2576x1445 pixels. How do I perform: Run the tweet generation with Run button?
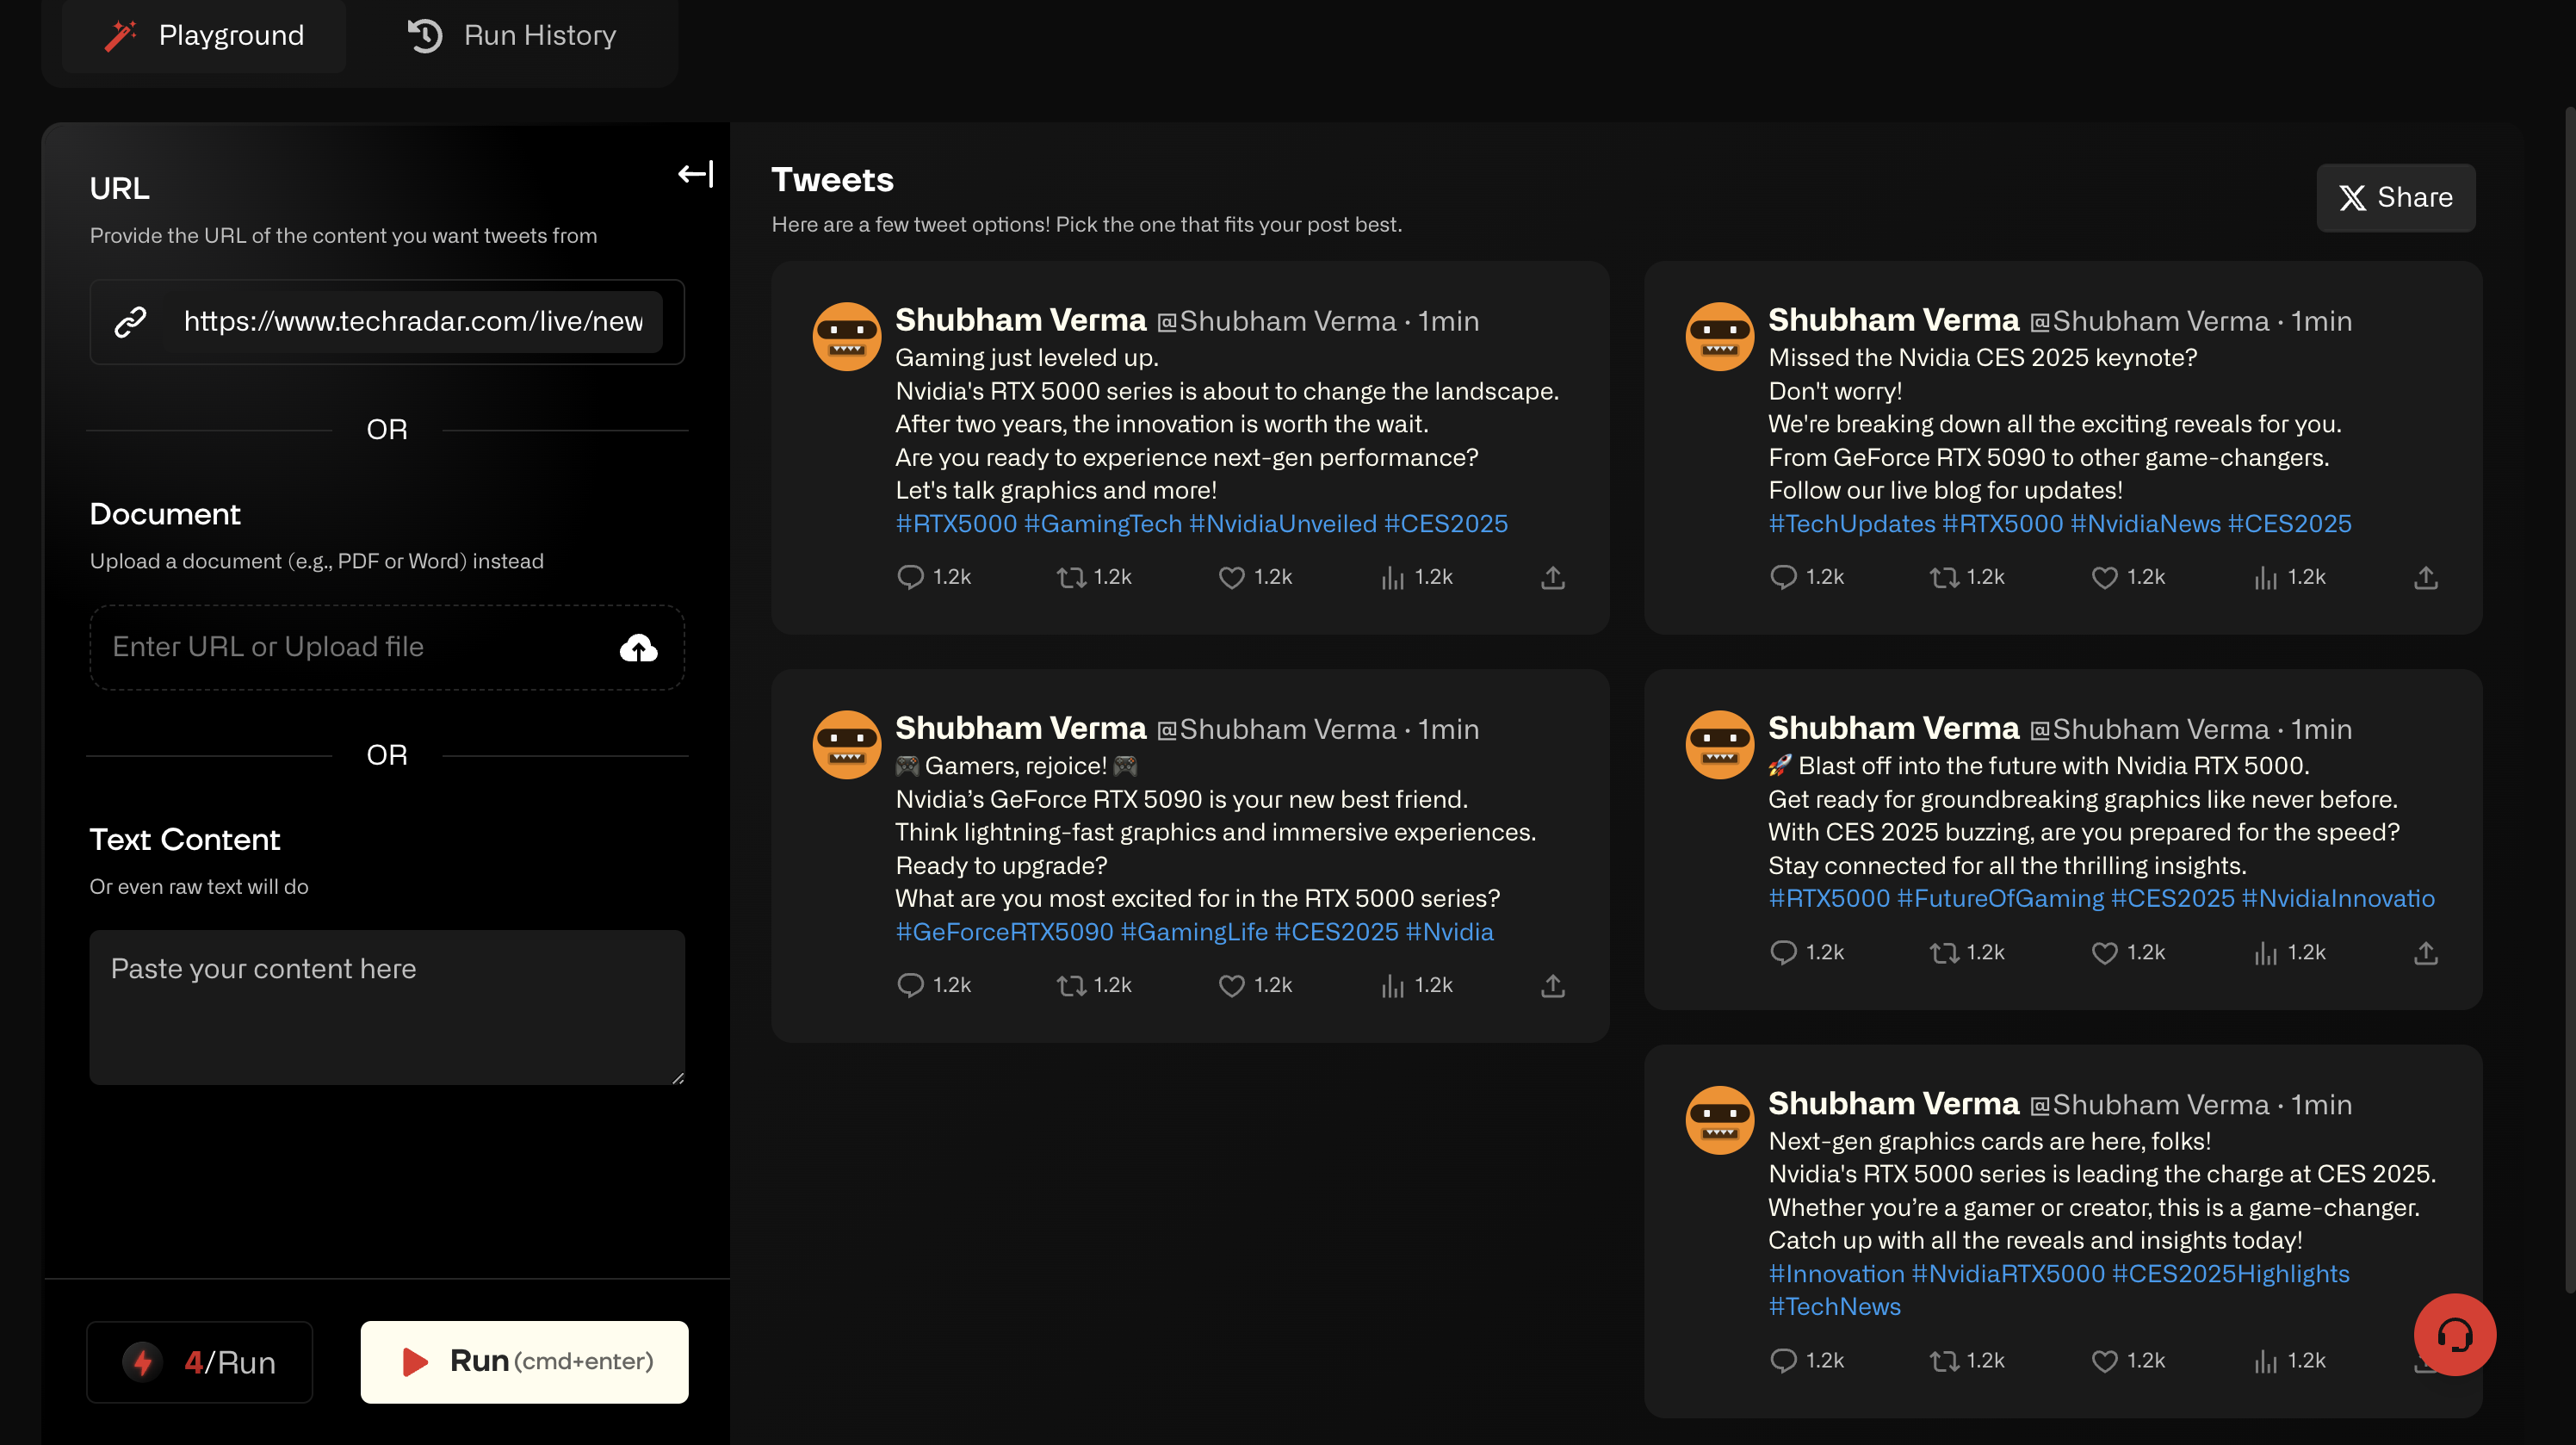point(524,1362)
